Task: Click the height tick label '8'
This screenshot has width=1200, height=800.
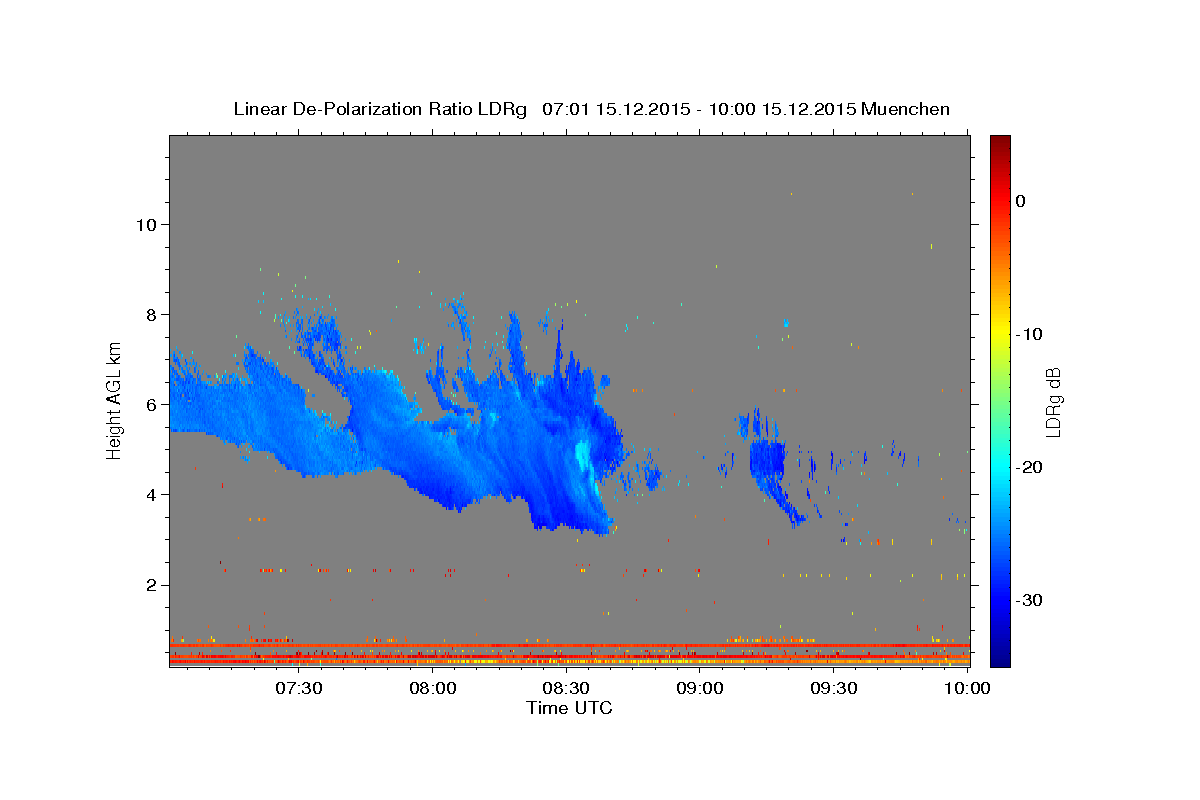Action: (x=152, y=314)
